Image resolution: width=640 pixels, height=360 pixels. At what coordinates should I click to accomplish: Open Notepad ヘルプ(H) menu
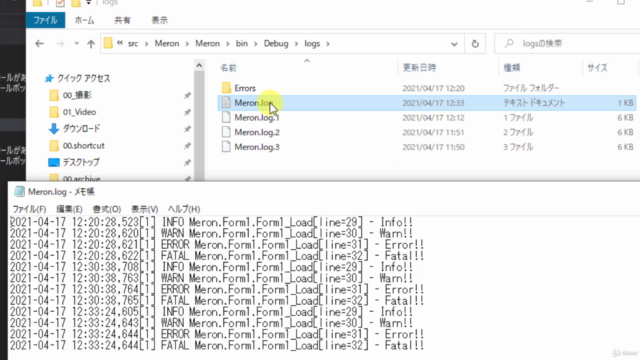184,209
